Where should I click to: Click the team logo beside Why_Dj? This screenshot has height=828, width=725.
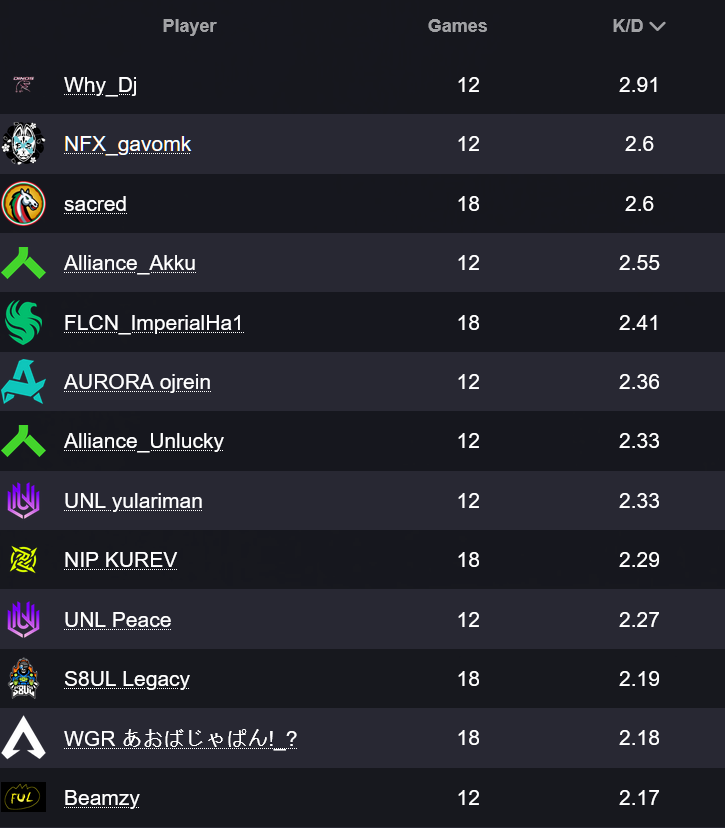23,85
